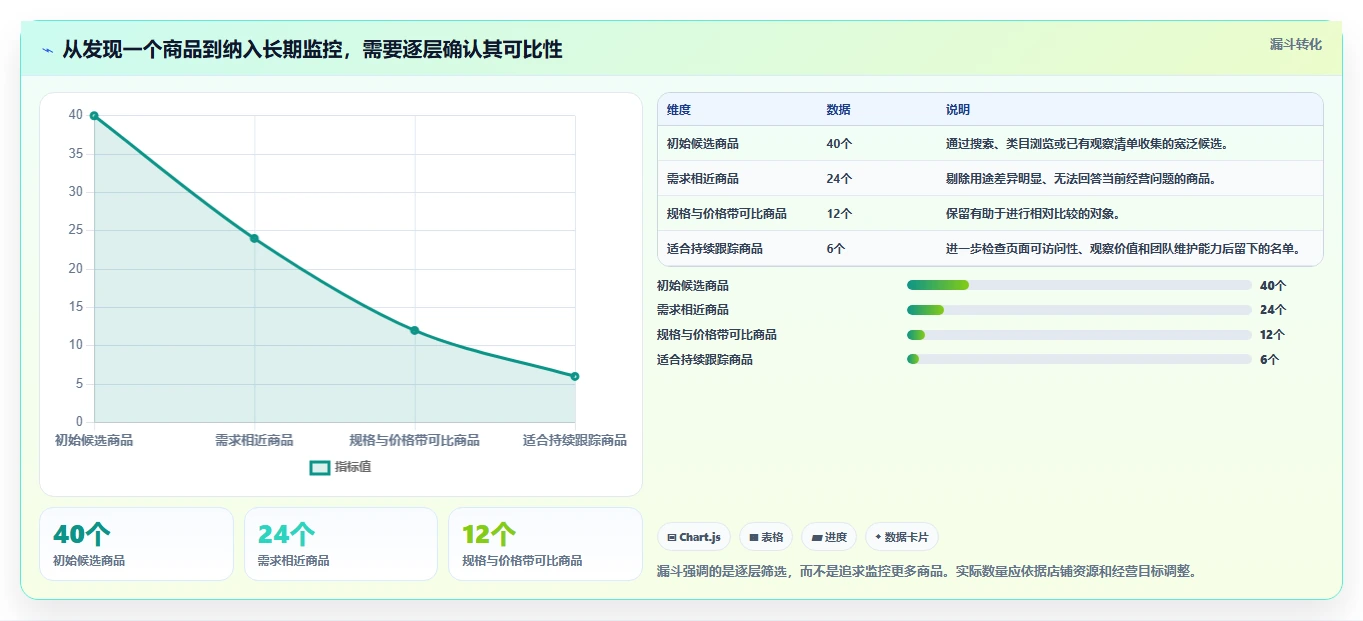This screenshot has width=1363, height=621.
Task: Select the 进度 chip
Action: pos(829,537)
